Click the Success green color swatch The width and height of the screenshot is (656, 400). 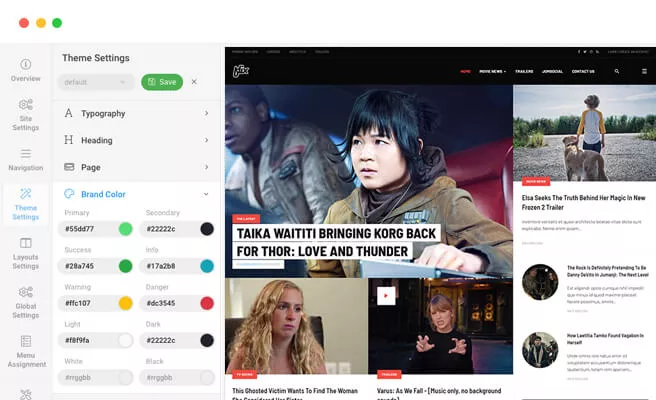click(x=126, y=266)
